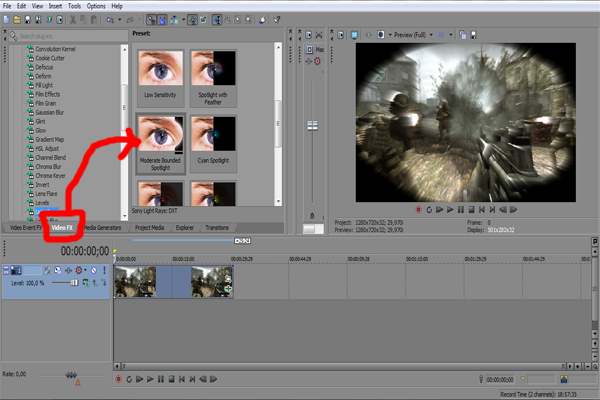600x400 pixels.
Task: Select Gaussian Blur in plug-in list
Action: click(x=49, y=112)
